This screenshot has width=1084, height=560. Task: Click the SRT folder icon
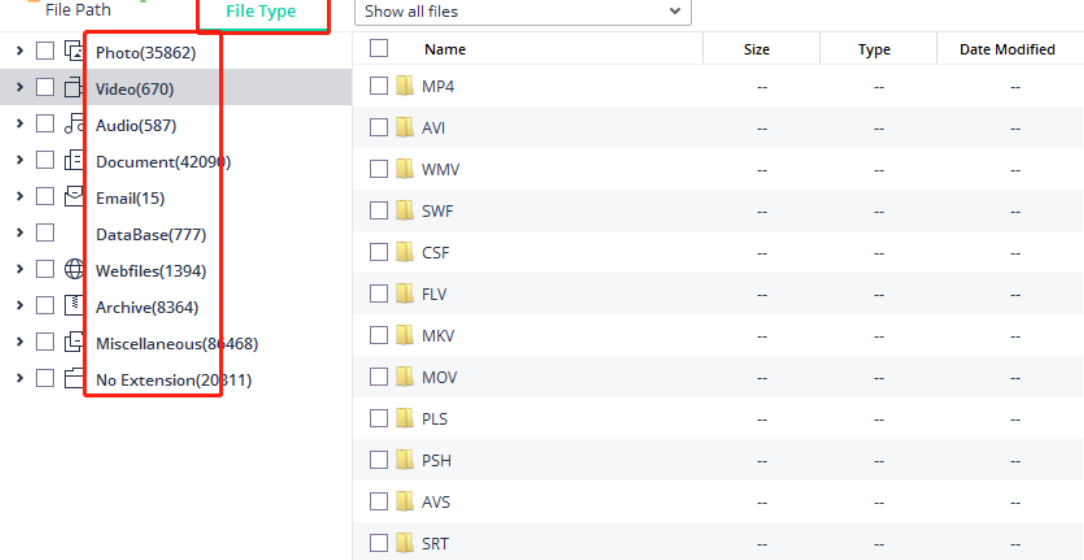[404, 543]
